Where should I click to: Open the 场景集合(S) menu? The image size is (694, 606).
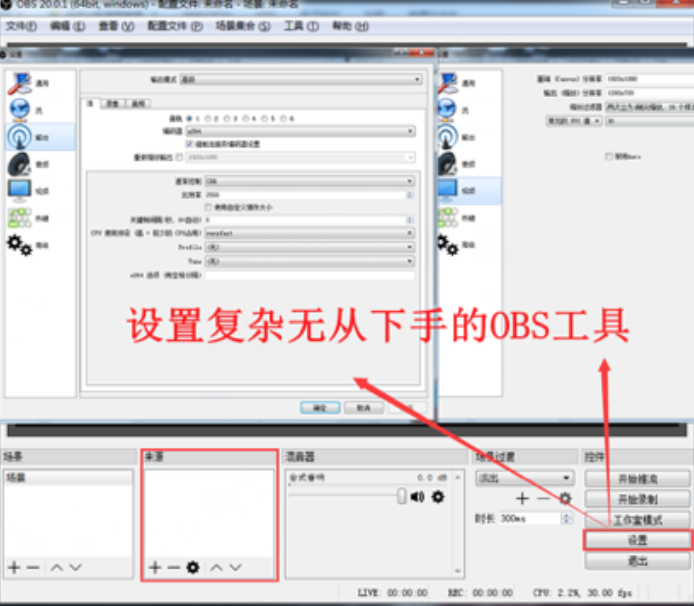click(243, 26)
